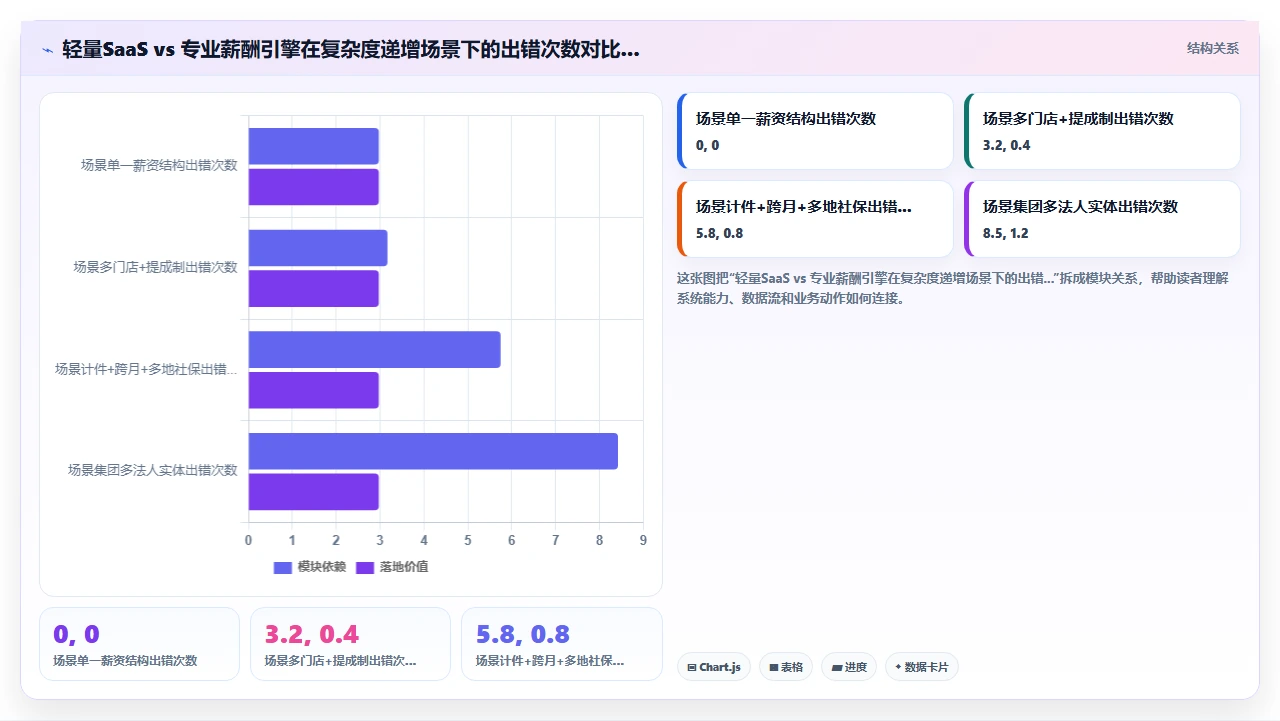This screenshot has height=721, width=1280.
Task: Click the bottom stat card showing 3.2, 0.4
Action: point(350,644)
